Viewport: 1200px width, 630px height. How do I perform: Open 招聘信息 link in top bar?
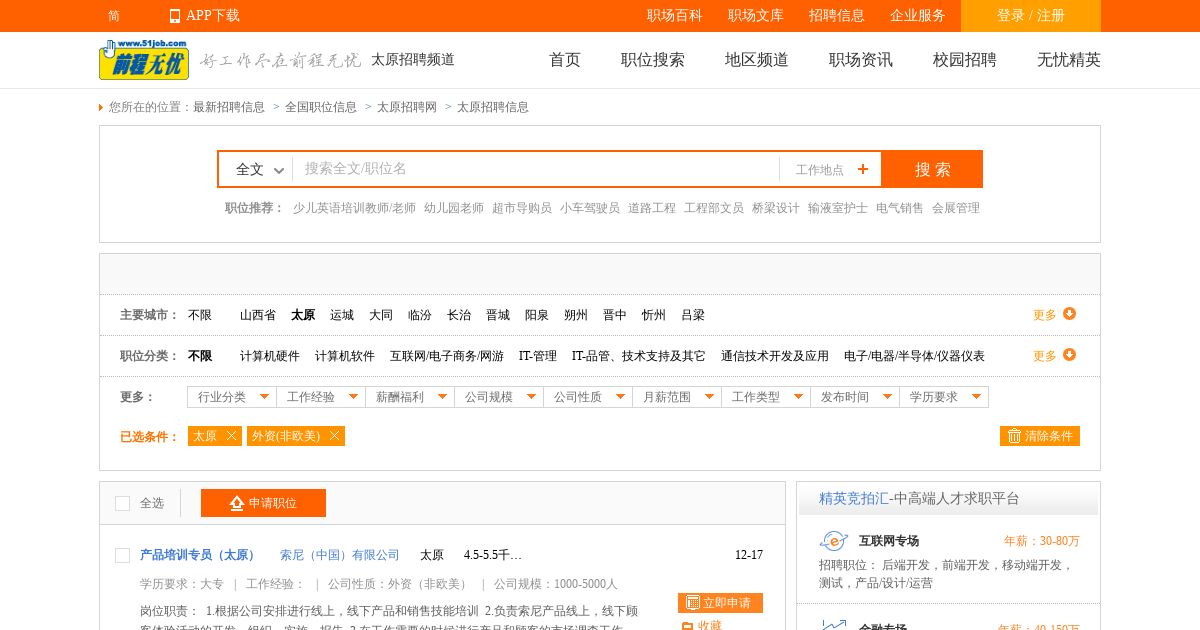coord(837,16)
